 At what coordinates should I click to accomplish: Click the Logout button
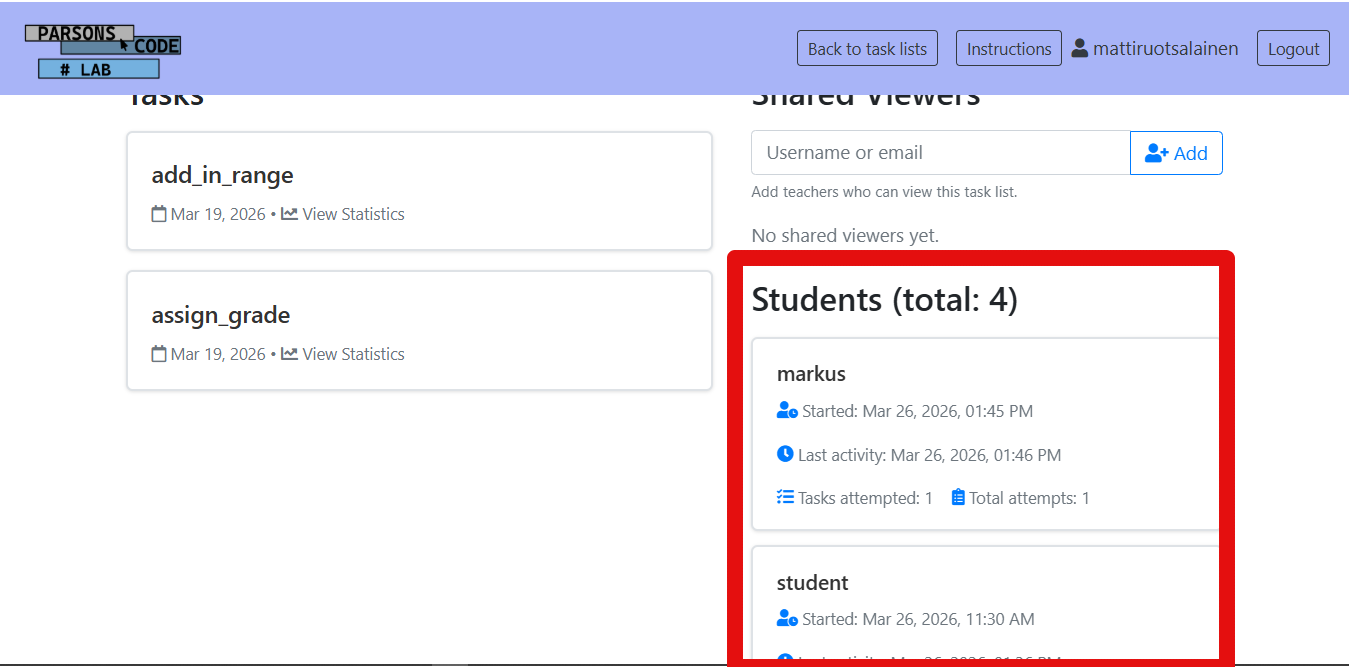1292,47
